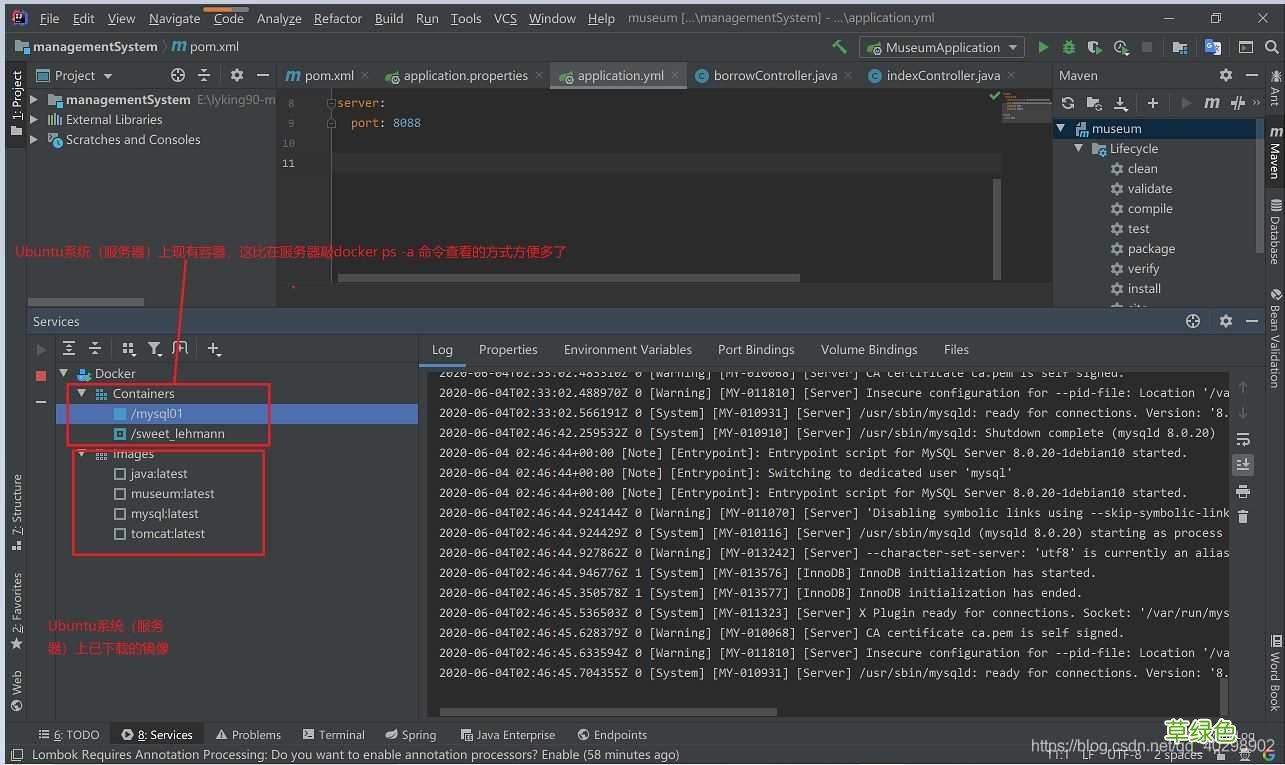Download sources and documentation in Maven
This screenshot has width=1285, height=765.
coord(1121,103)
